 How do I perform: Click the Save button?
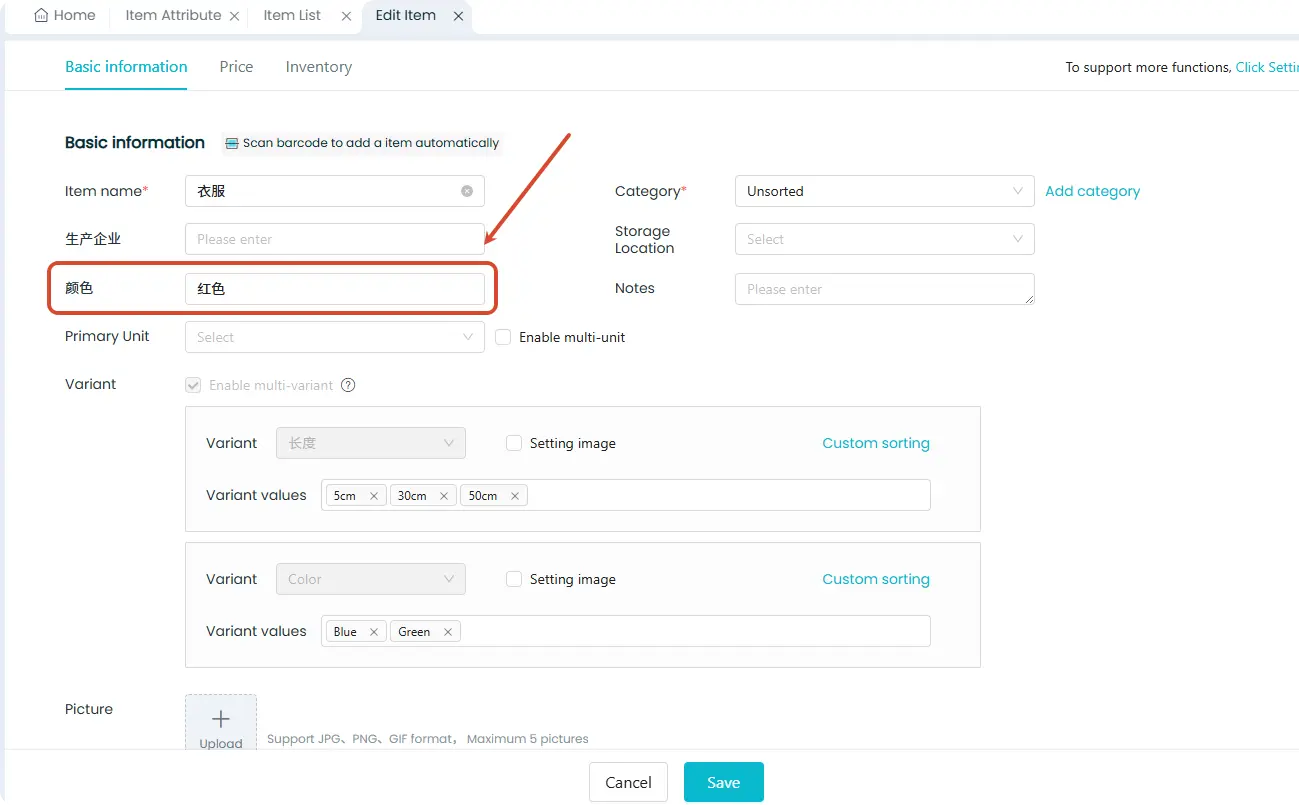(723, 782)
